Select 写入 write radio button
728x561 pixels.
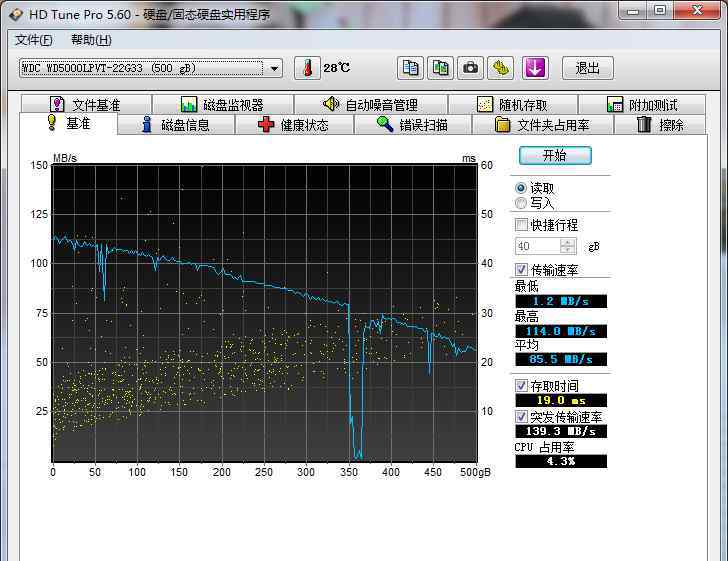point(521,203)
